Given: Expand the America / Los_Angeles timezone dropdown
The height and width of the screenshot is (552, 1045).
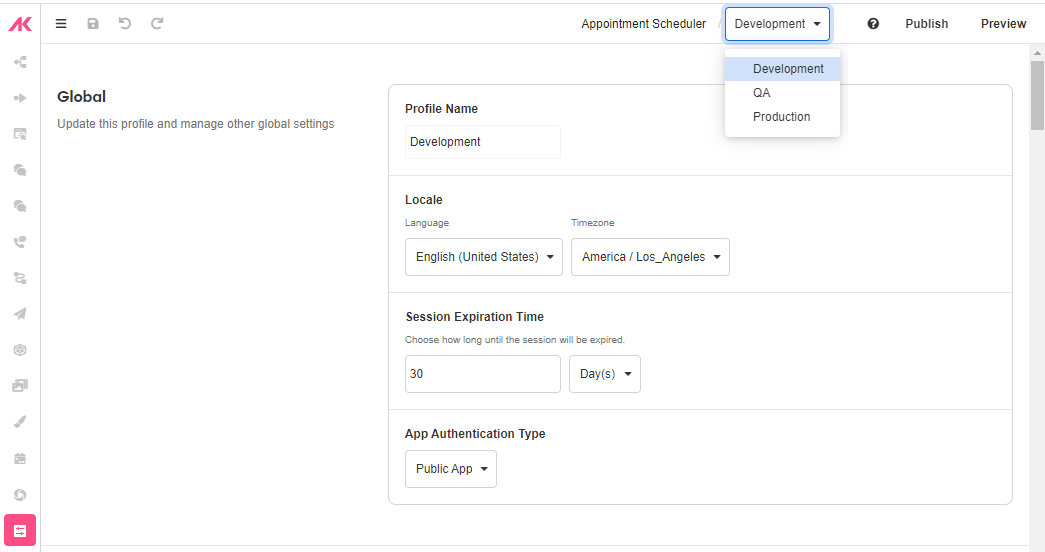Looking at the screenshot, I should [x=650, y=257].
